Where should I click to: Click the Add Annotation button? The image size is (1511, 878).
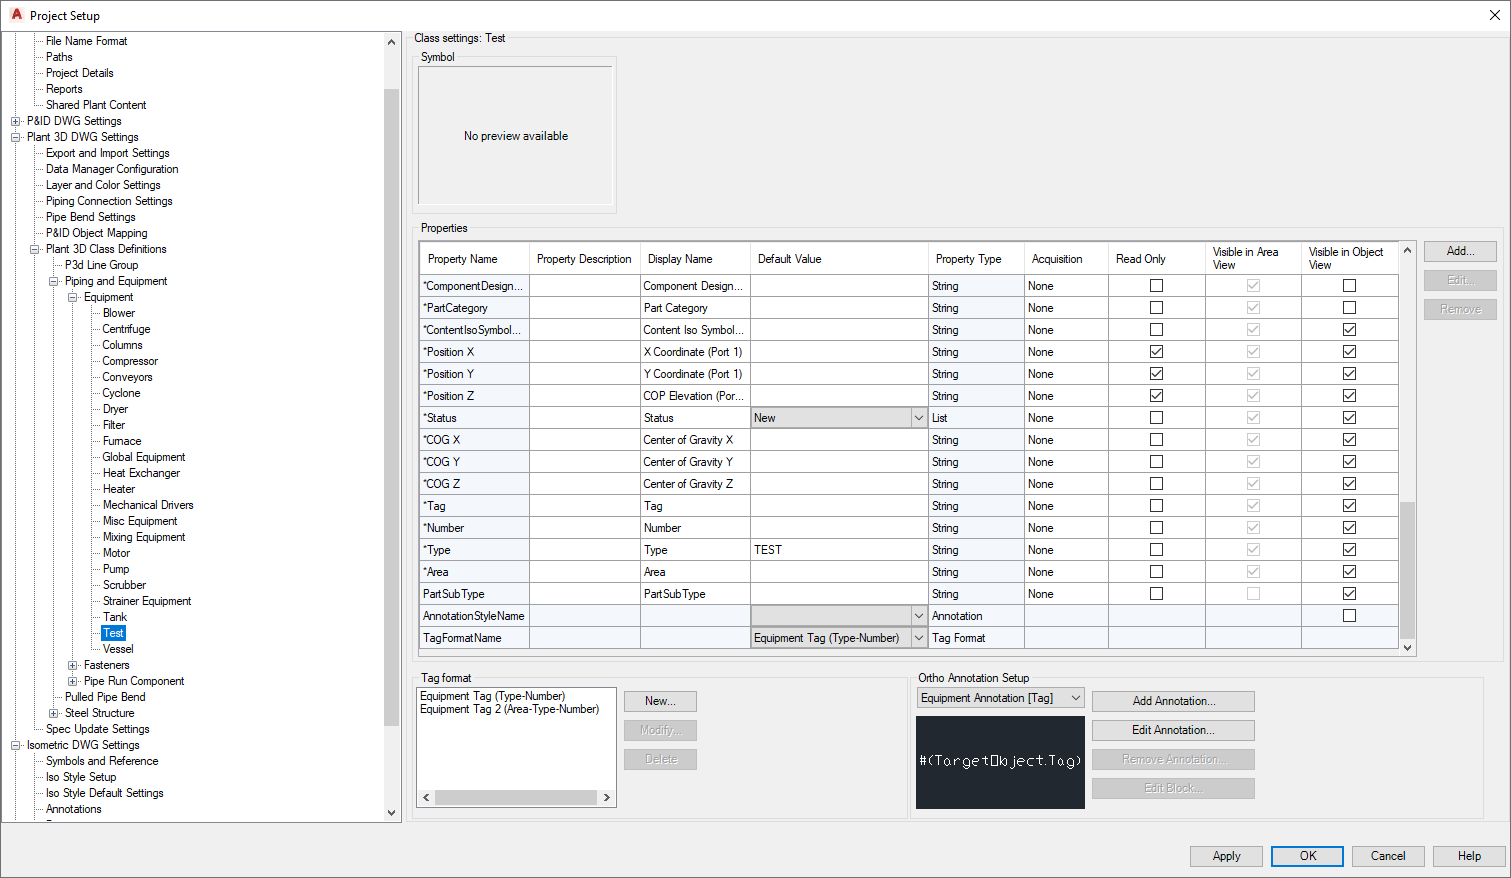click(1172, 700)
